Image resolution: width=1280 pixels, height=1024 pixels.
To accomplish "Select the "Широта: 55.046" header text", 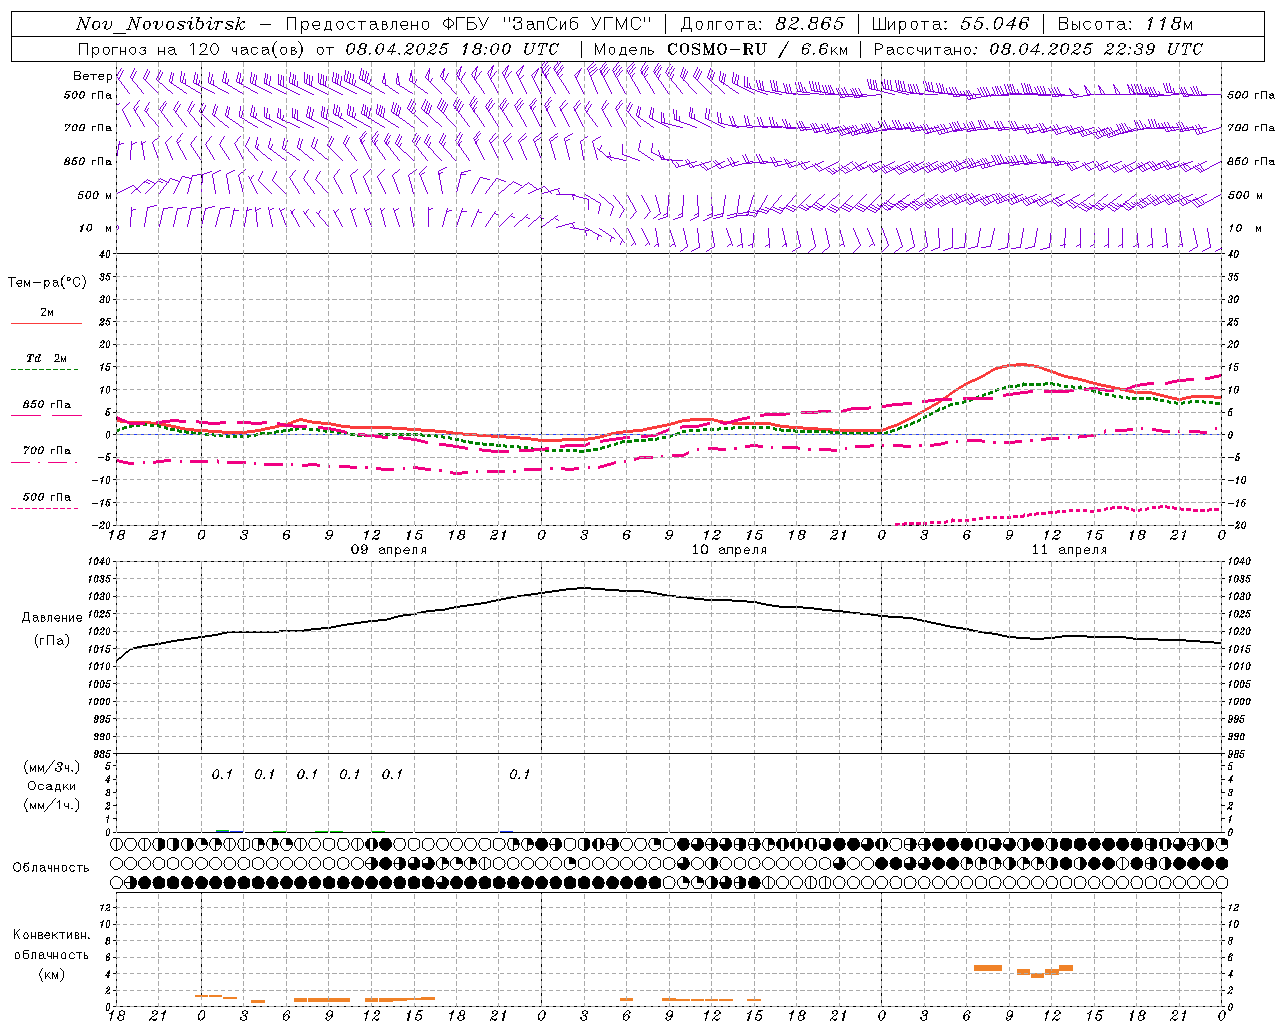I will tap(950, 24).
